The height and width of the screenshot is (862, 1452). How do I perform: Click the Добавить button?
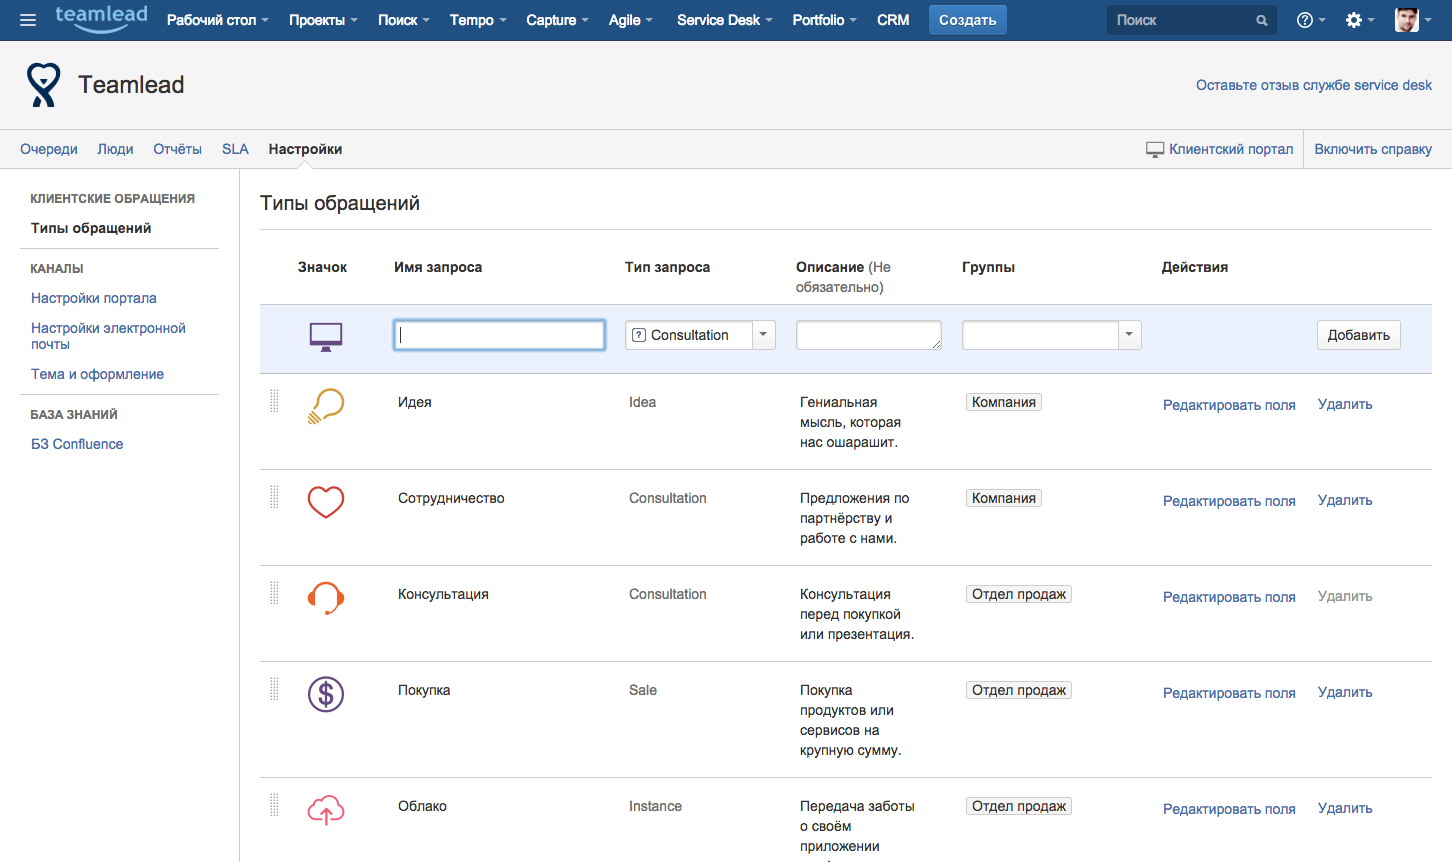(x=1358, y=335)
